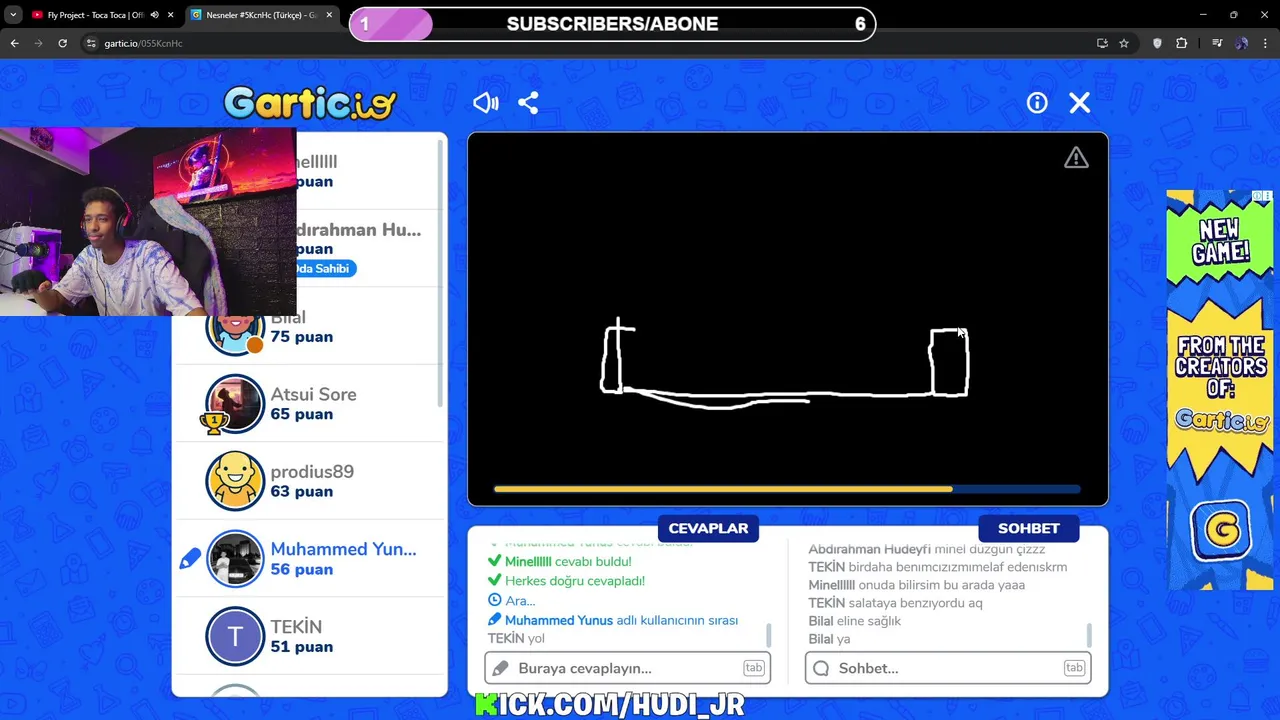The height and width of the screenshot is (720, 1280).
Task: Exit the room with the X icon
Action: 1080,103
